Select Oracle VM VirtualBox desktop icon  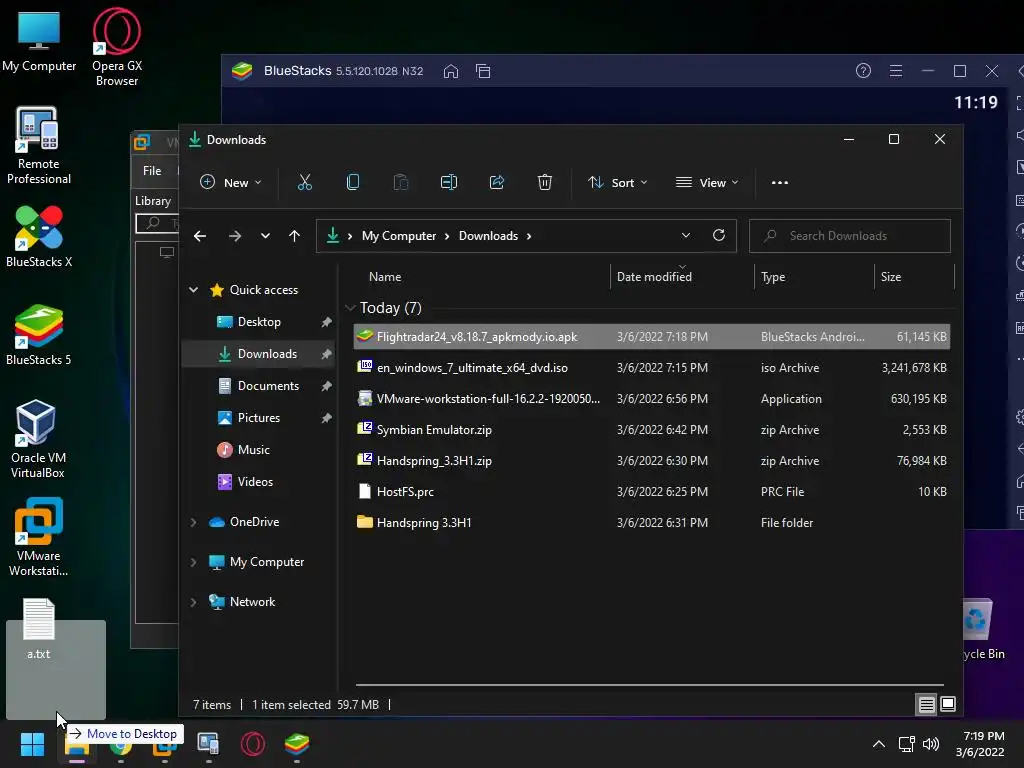click(38, 439)
